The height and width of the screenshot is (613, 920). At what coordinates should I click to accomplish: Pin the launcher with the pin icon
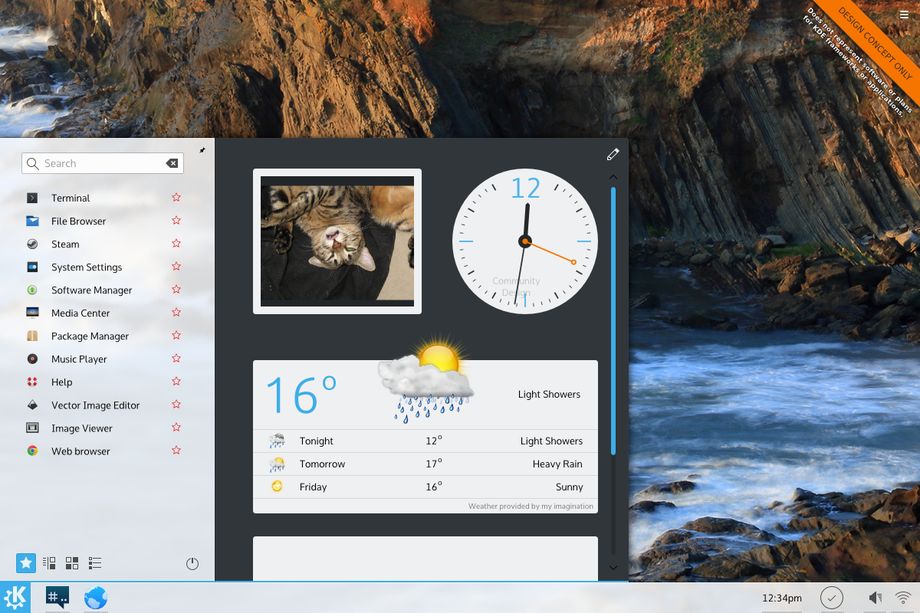click(202, 150)
